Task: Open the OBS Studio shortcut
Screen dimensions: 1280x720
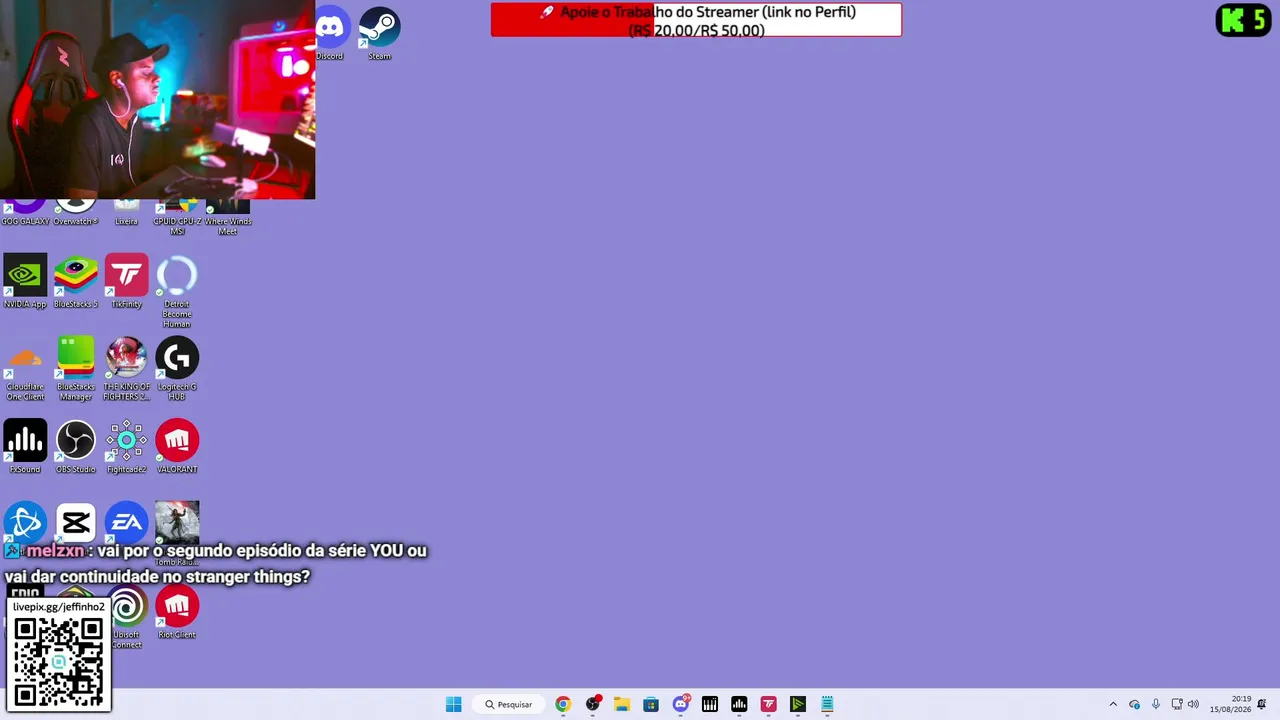Action: pyautogui.click(x=76, y=440)
